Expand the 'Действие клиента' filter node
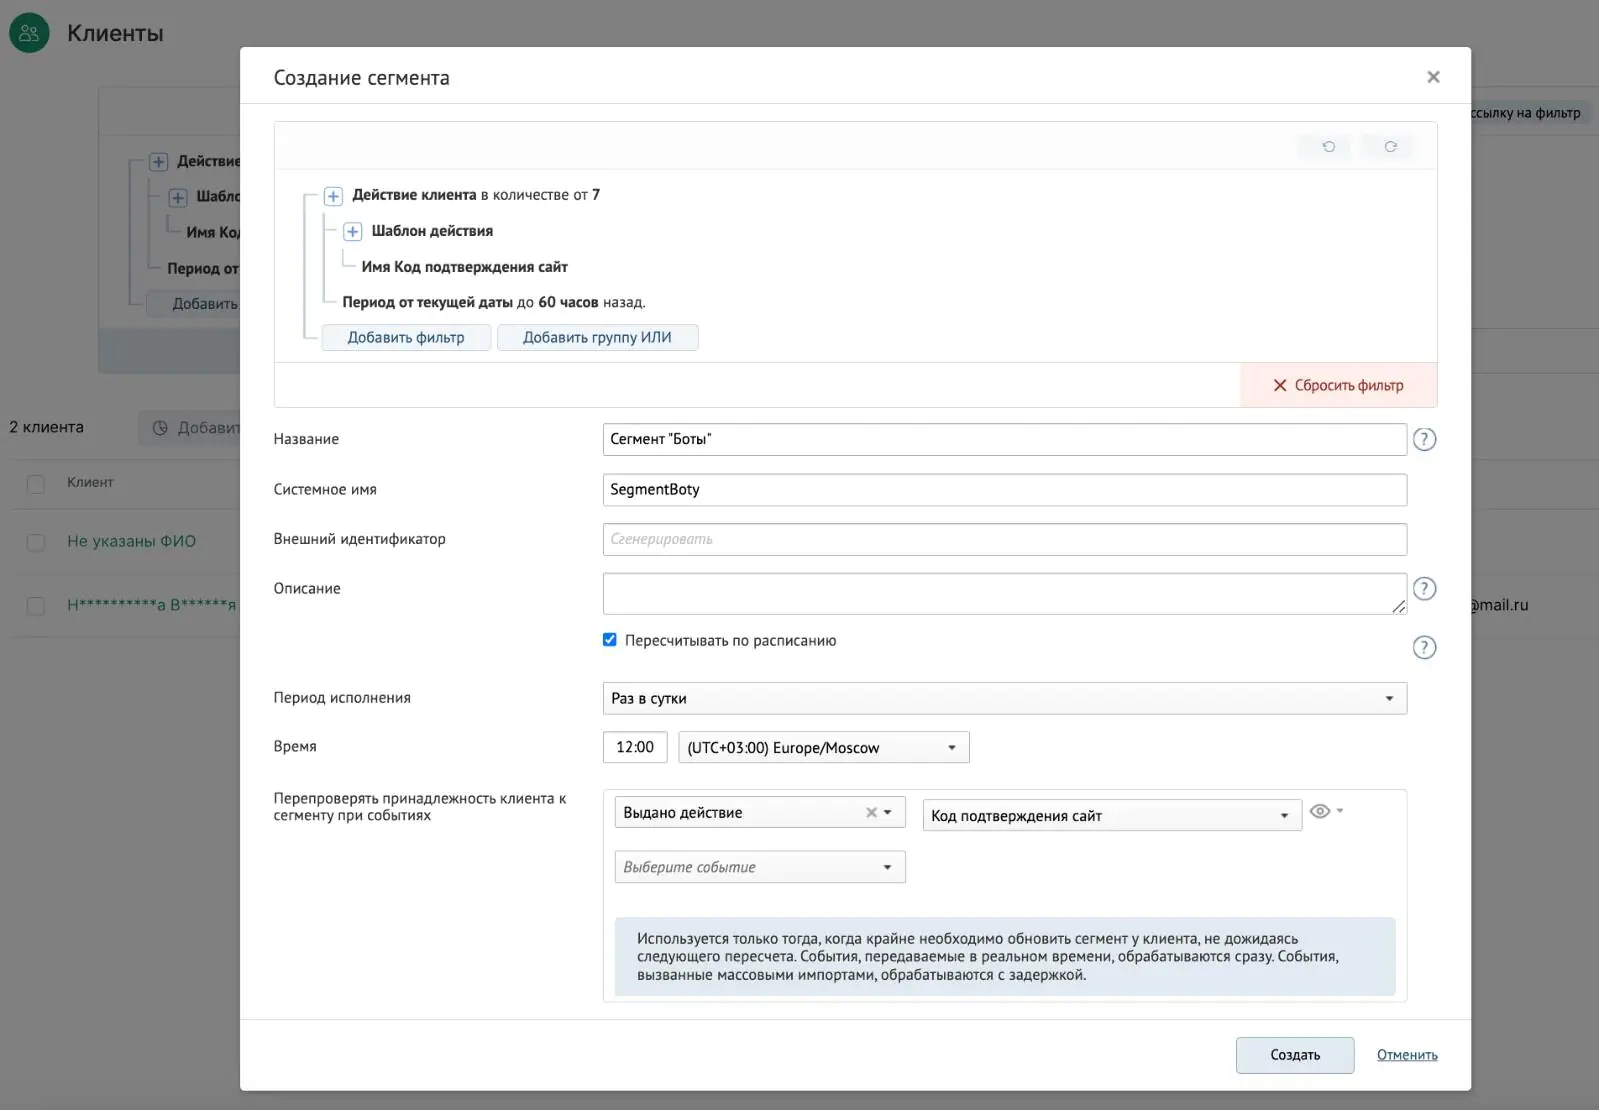 point(334,196)
